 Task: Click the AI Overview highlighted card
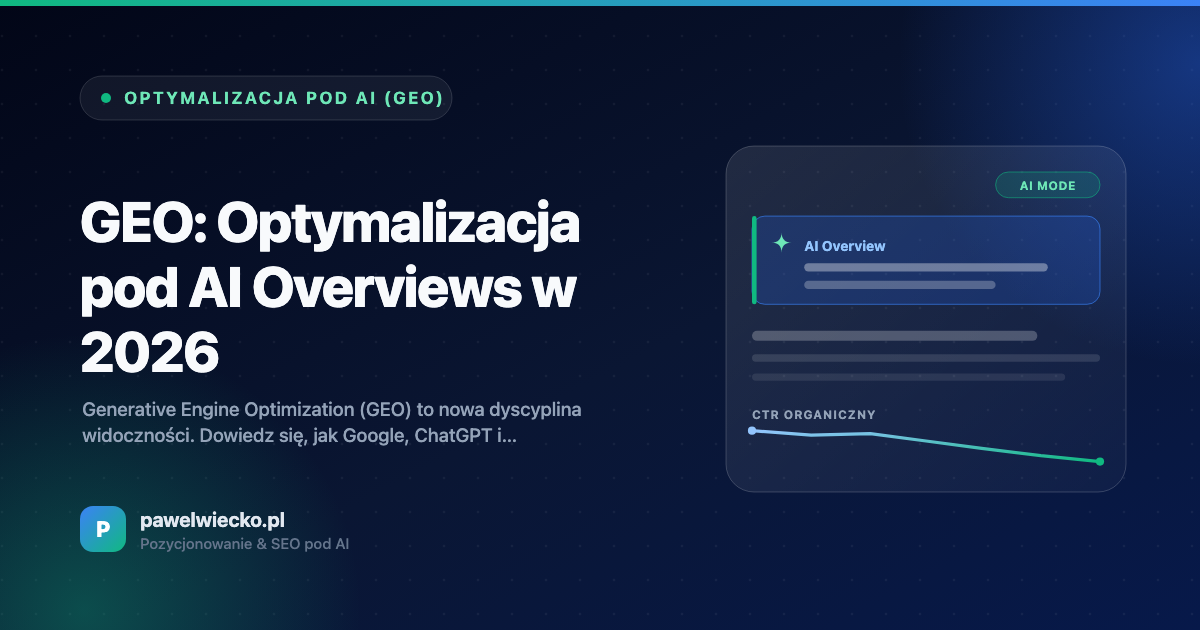(x=926, y=260)
